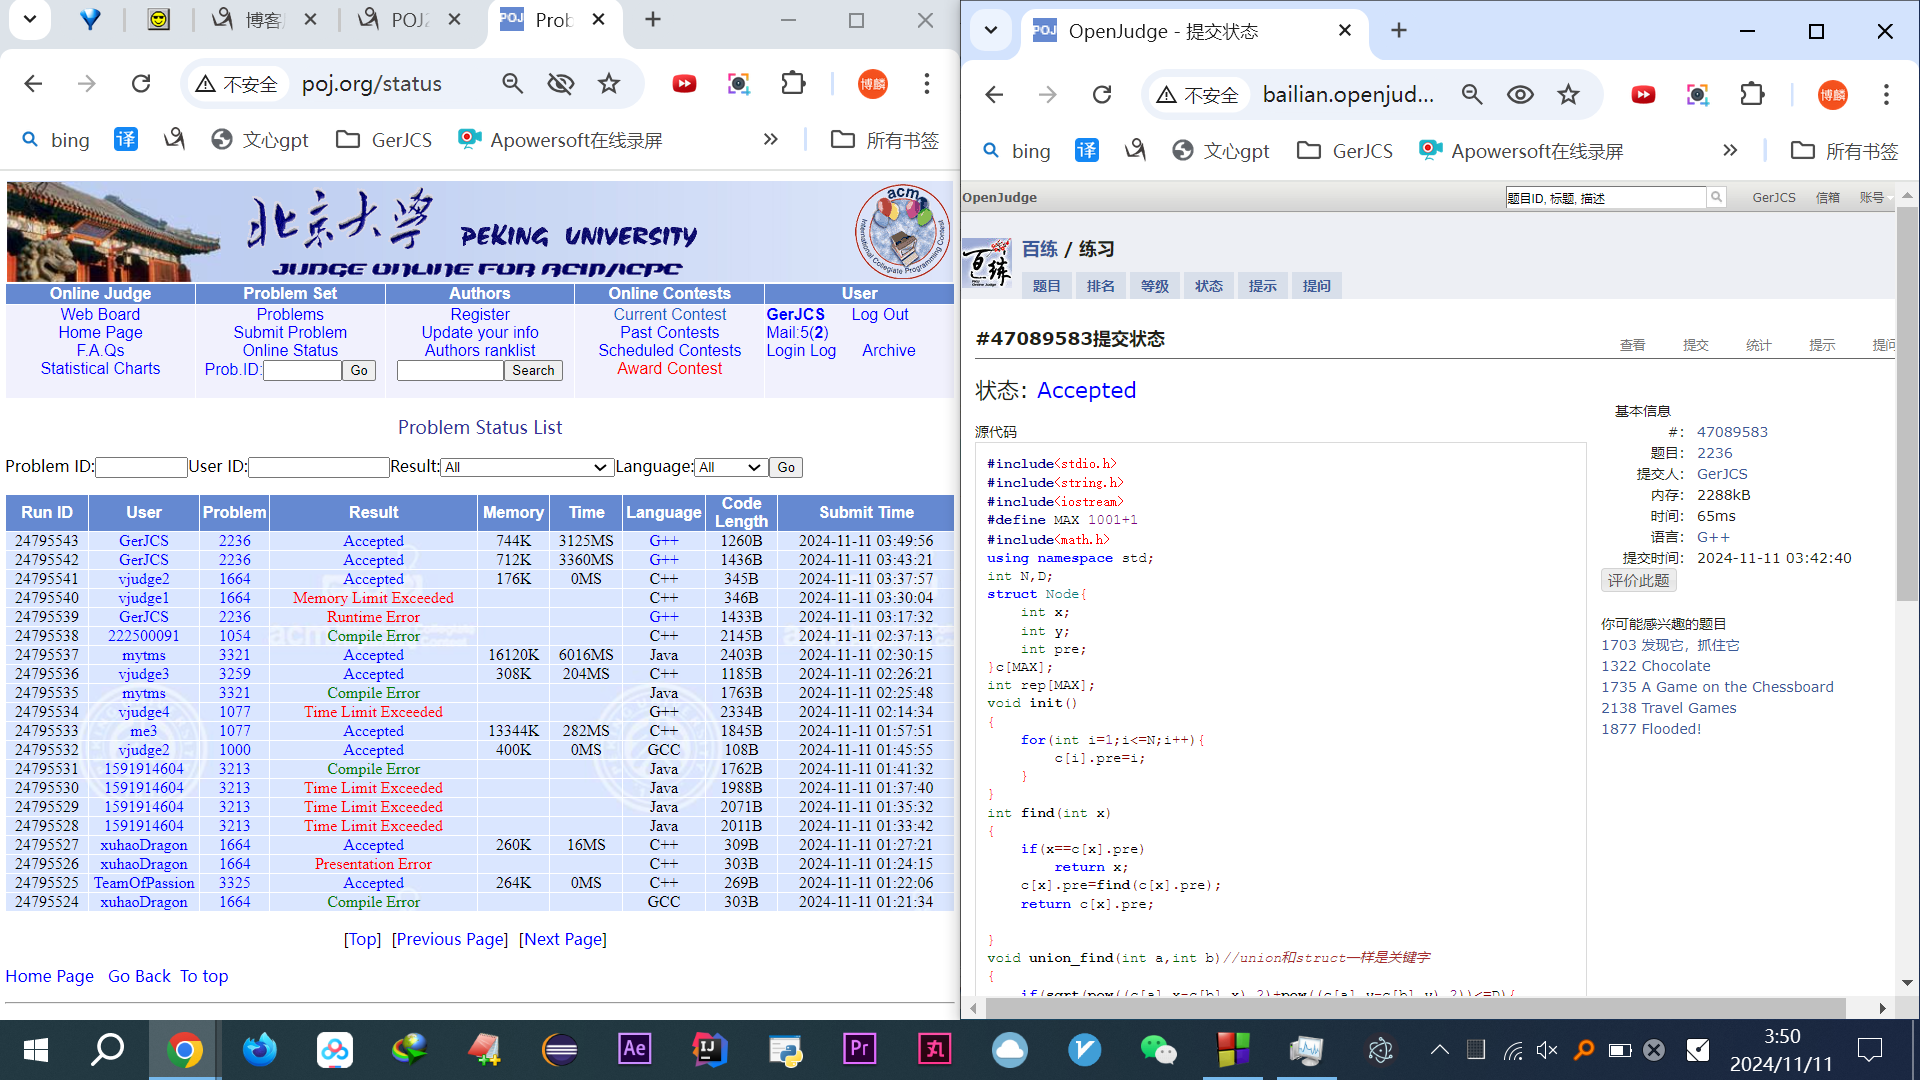The width and height of the screenshot is (1920, 1080).
Task: Switch to the 状态 tab in OpenJudge
Action: pyautogui.click(x=1208, y=286)
